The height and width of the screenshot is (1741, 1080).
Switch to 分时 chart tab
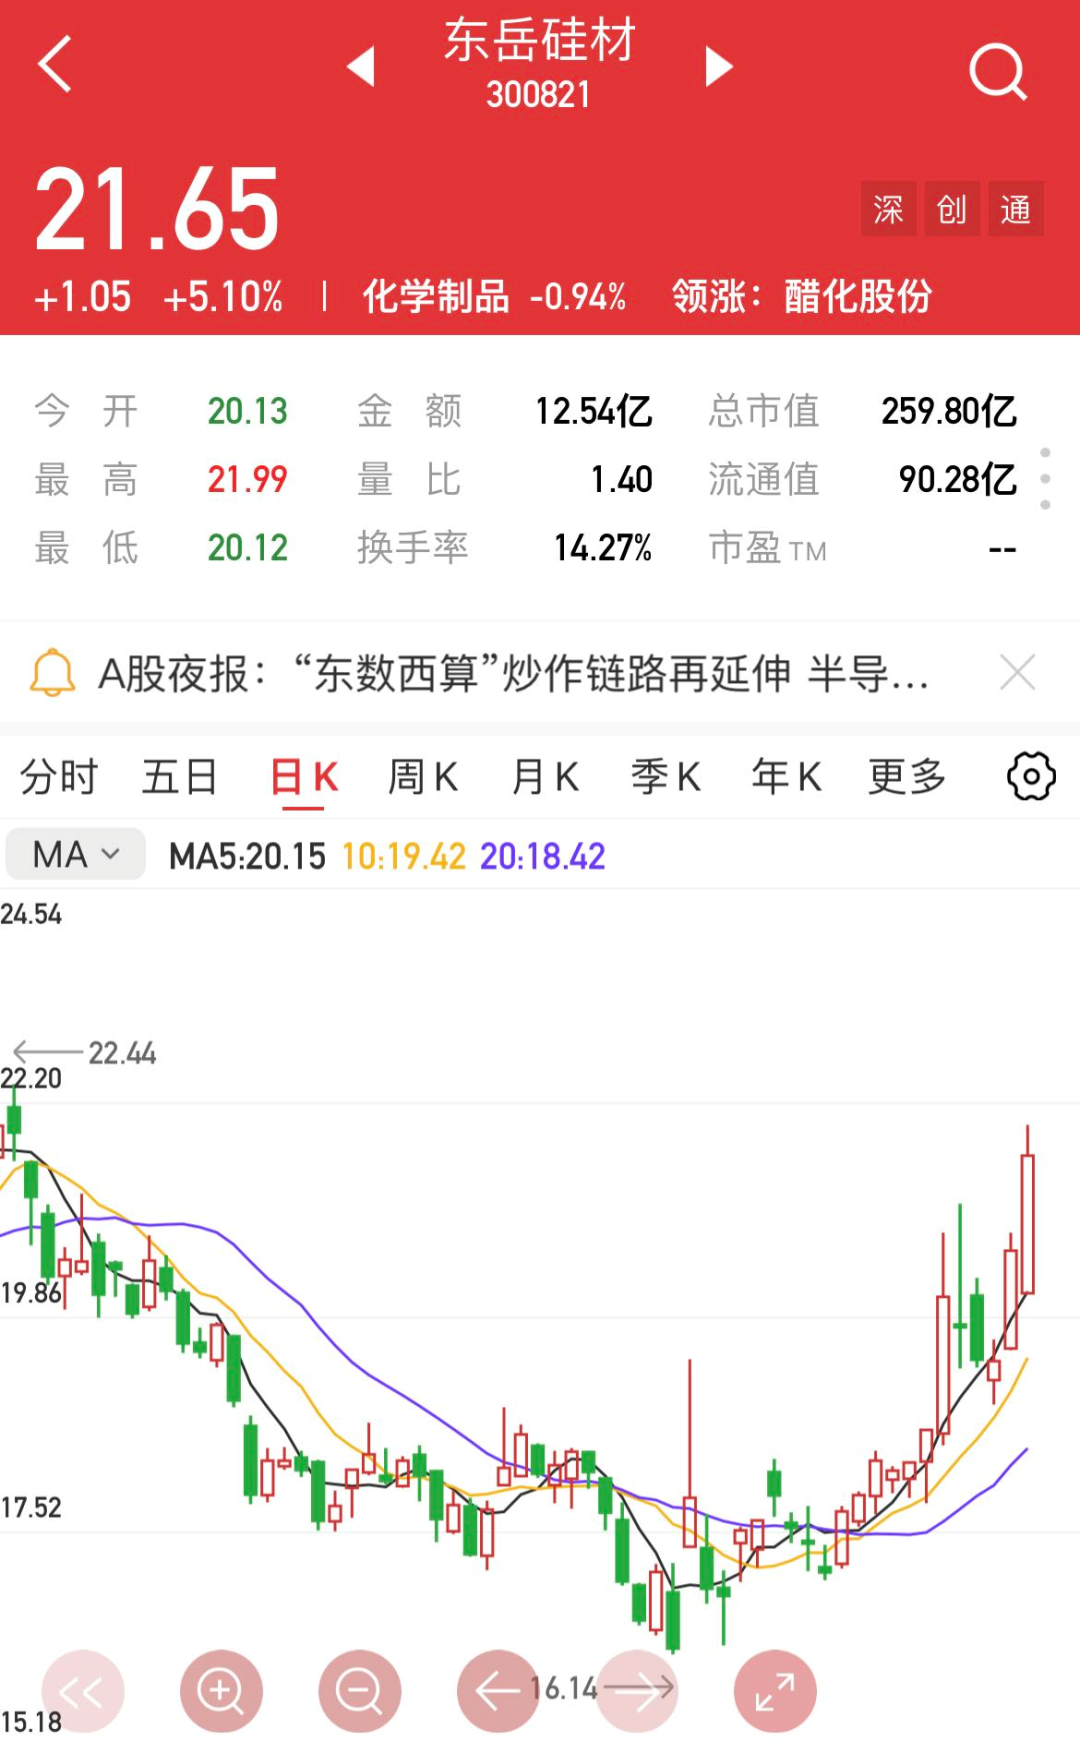(x=59, y=776)
